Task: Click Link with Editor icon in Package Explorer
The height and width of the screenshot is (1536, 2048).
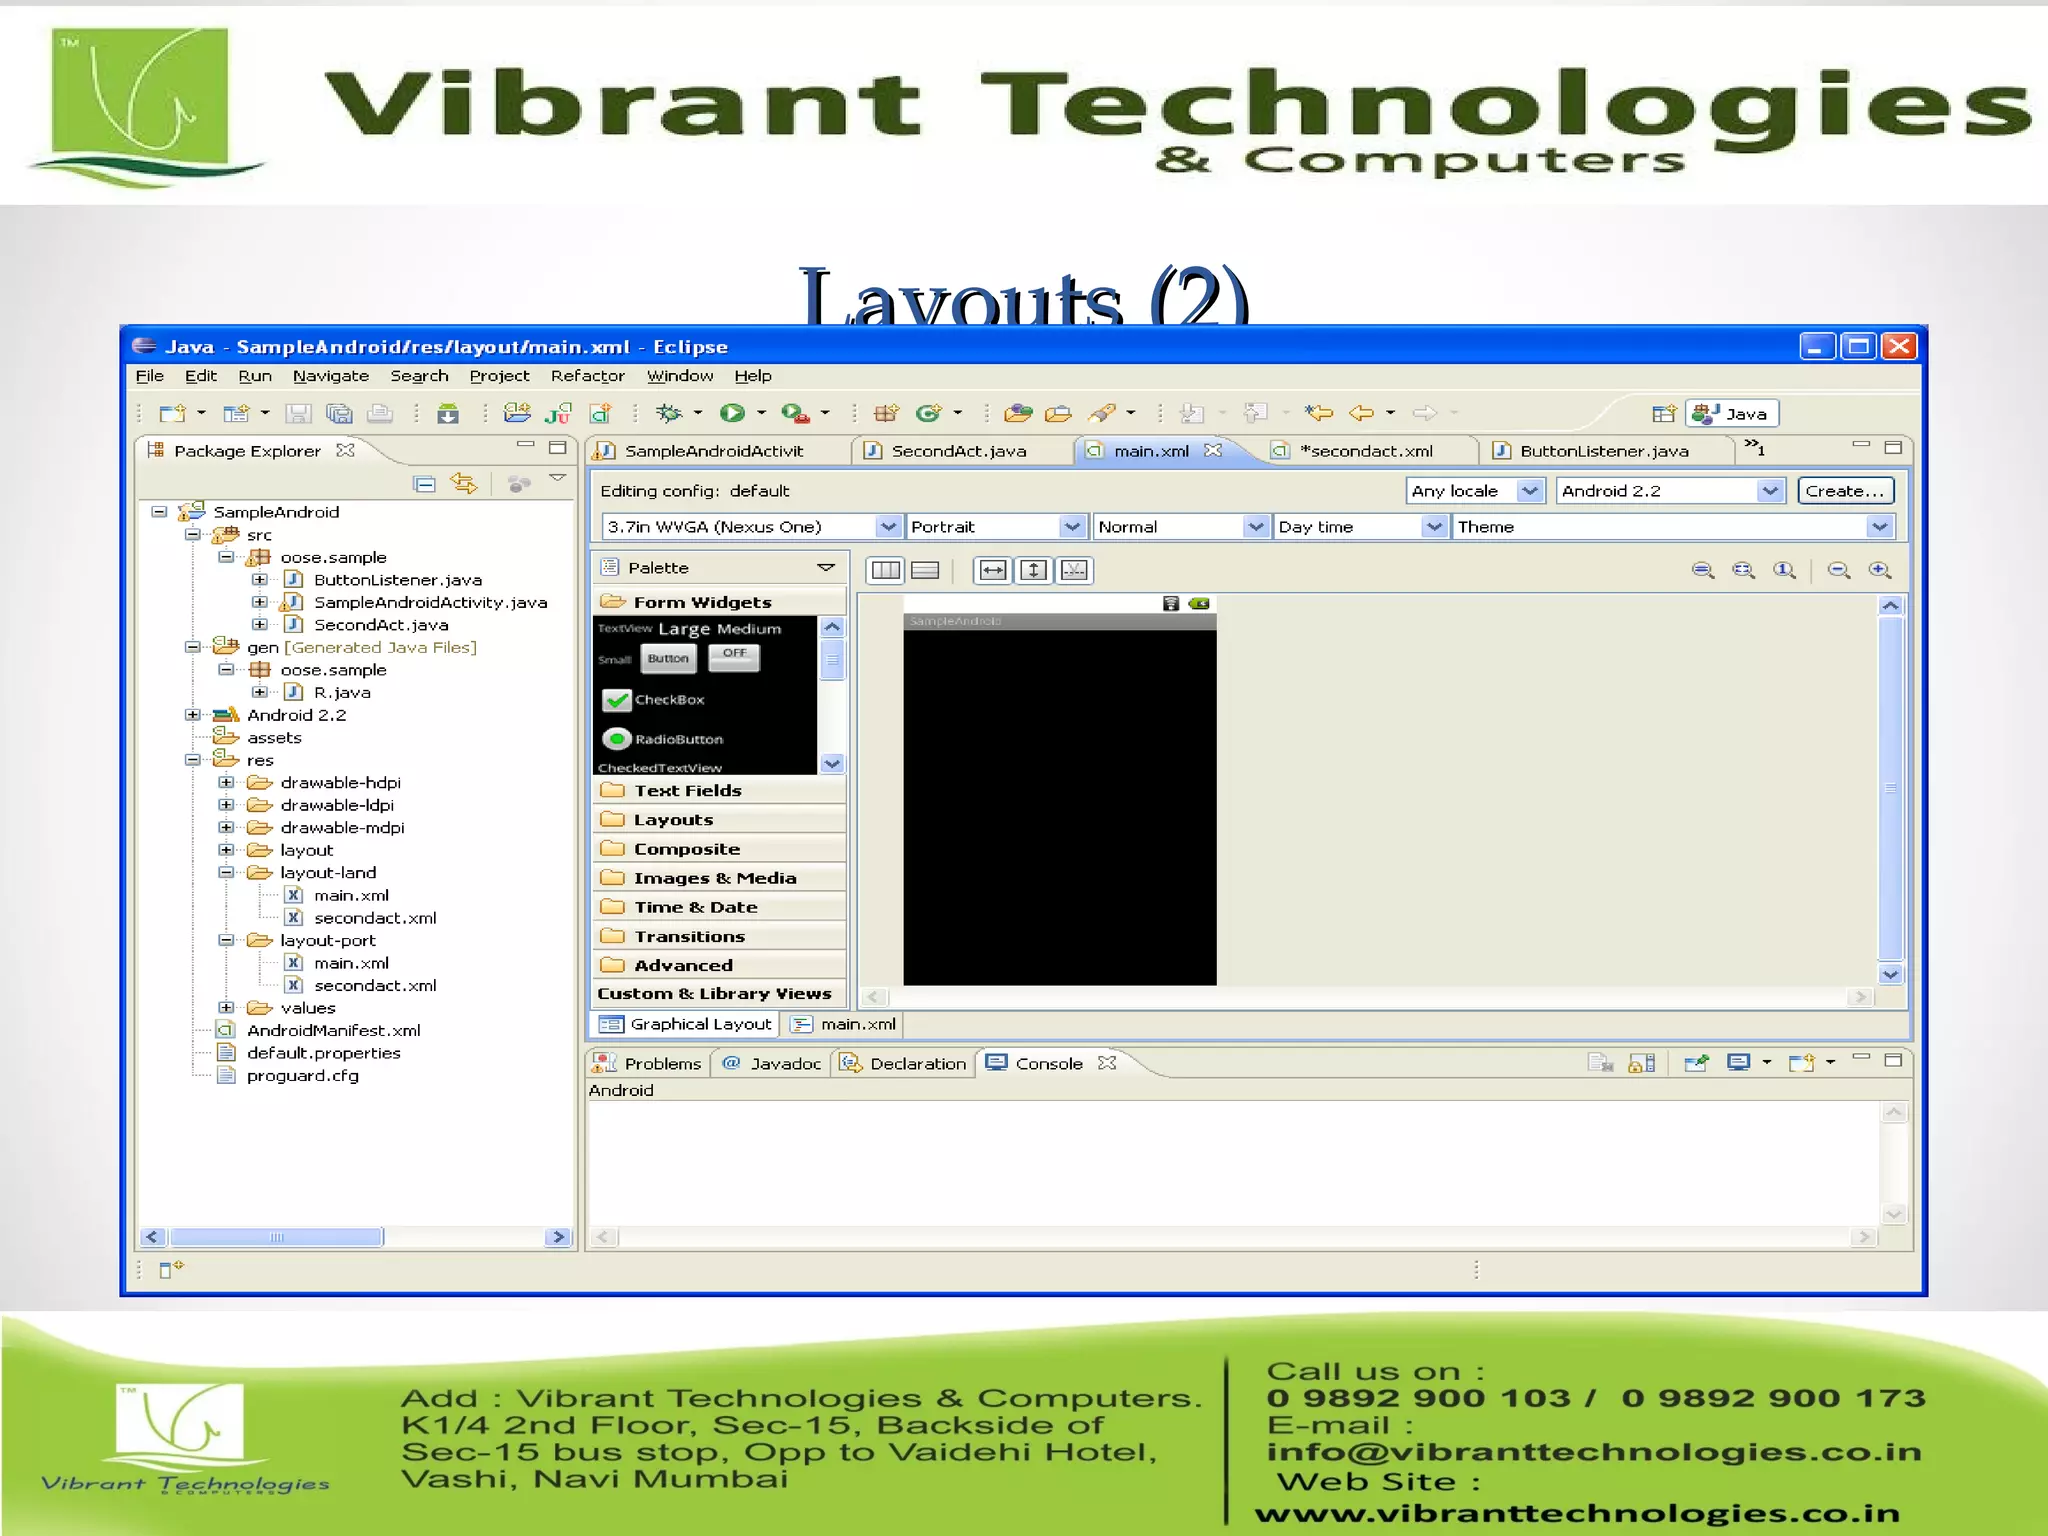Action: click(x=464, y=484)
